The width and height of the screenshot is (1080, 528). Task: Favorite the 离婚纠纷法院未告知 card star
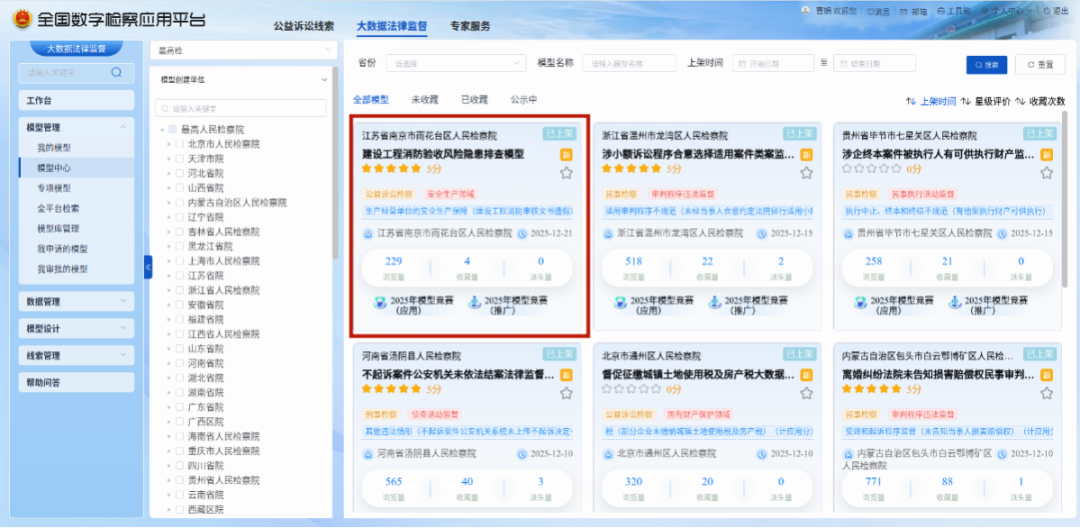(x=1046, y=393)
